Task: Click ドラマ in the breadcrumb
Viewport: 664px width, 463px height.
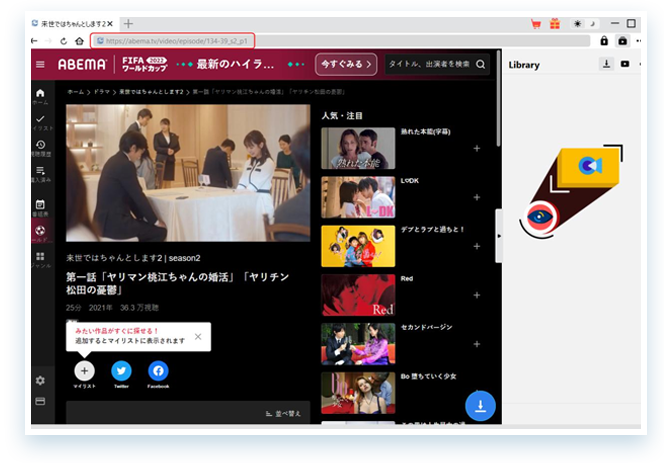Action: (x=102, y=92)
